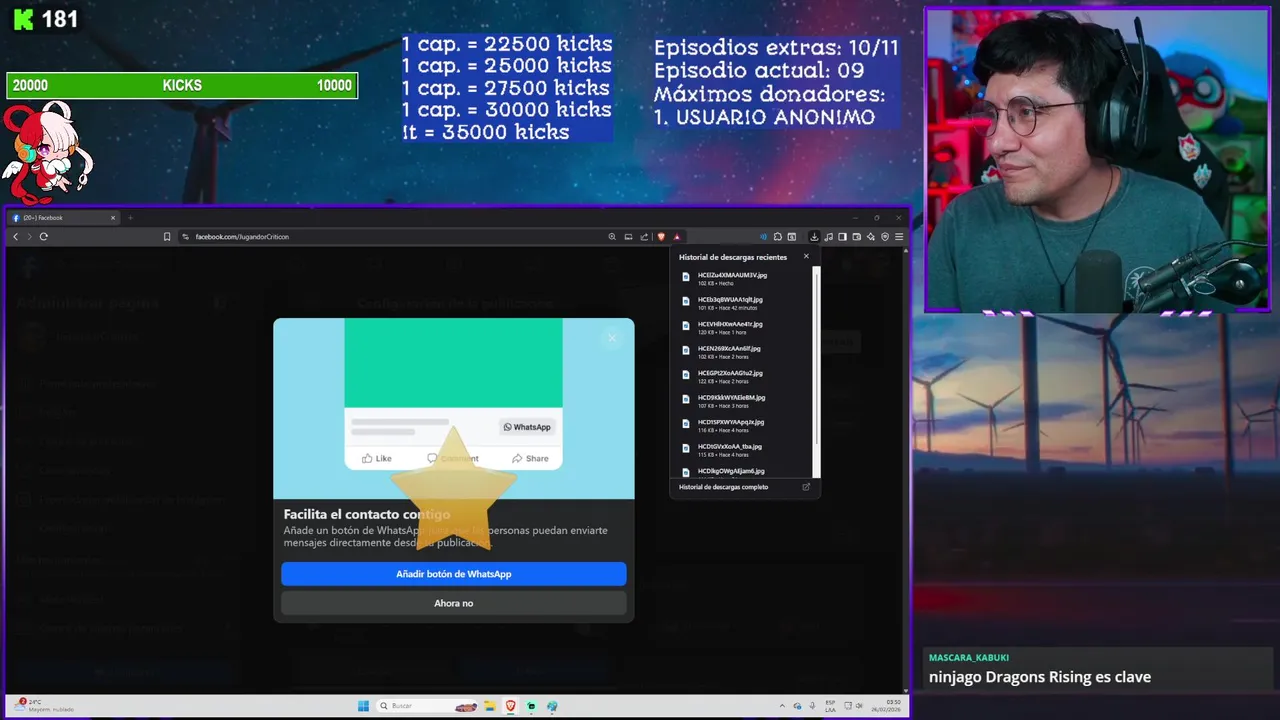1280x720 pixels.
Task: Open downloaded file HCD1SPXWYAApqJx.jpg
Action: pyautogui.click(x=731, y=422)
